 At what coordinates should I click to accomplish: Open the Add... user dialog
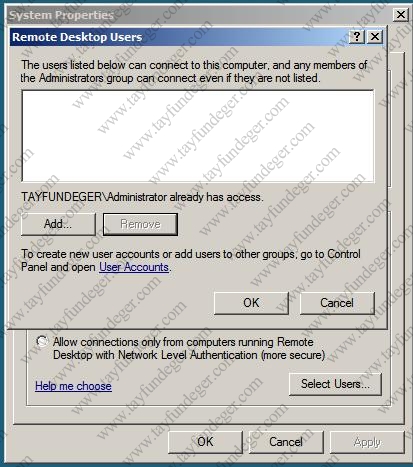[58, 224]
